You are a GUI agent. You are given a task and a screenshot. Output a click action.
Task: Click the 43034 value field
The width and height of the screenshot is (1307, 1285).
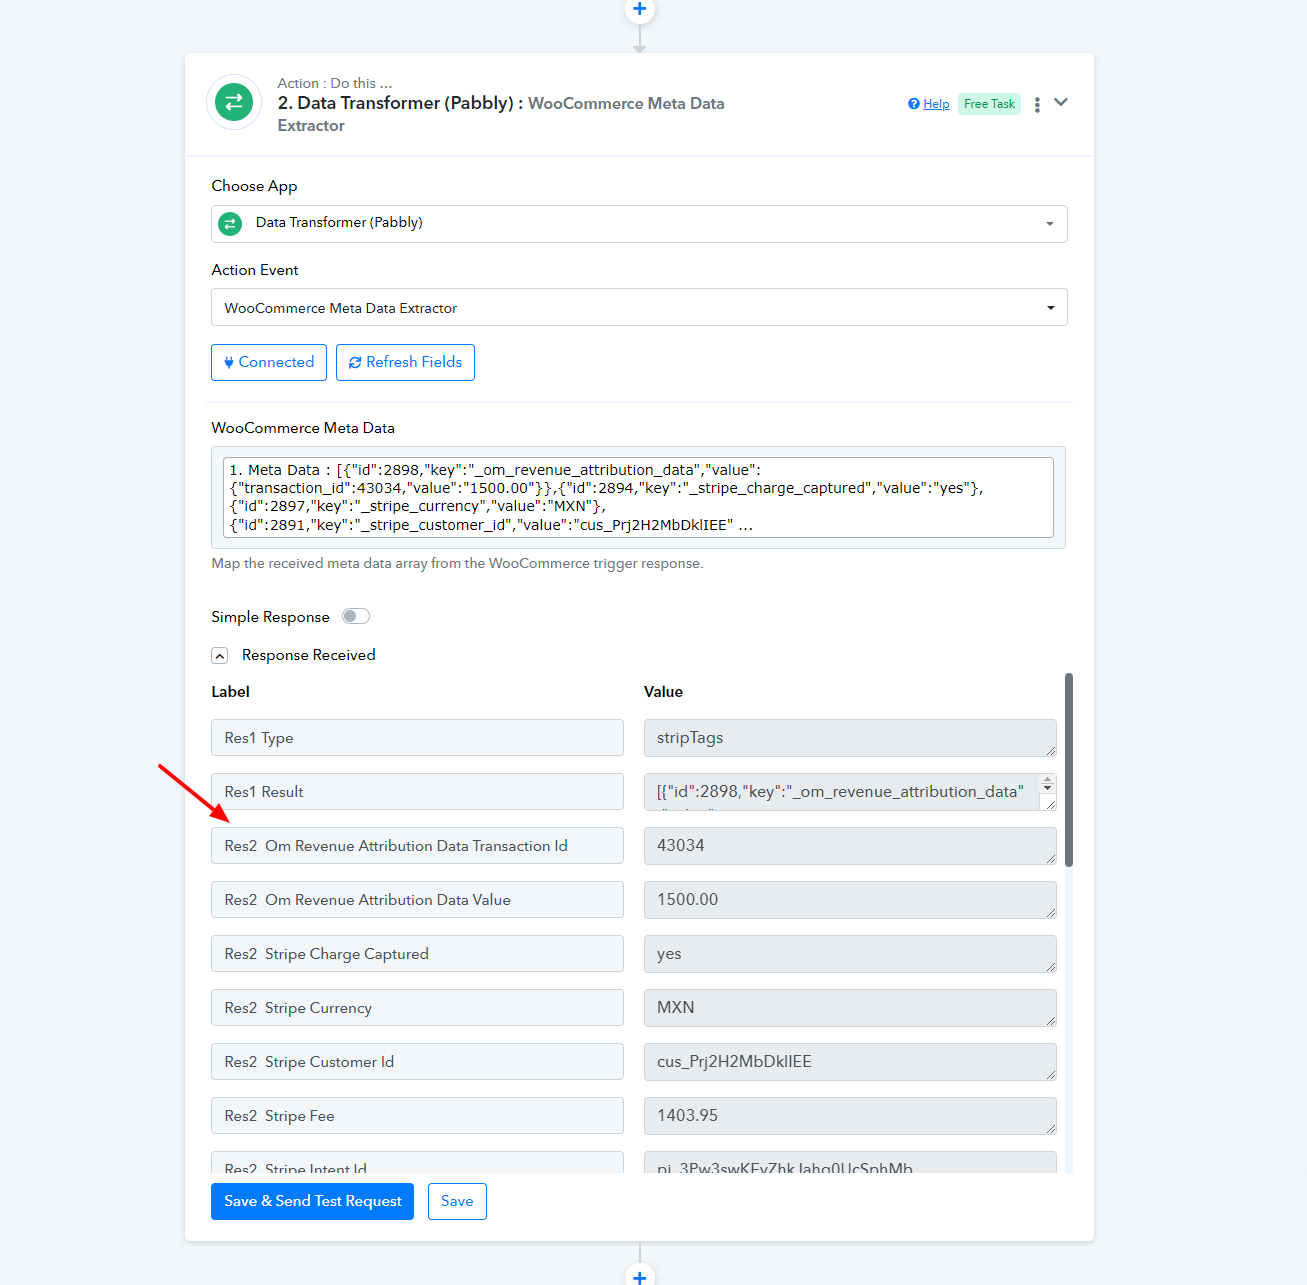pos(850,846)
